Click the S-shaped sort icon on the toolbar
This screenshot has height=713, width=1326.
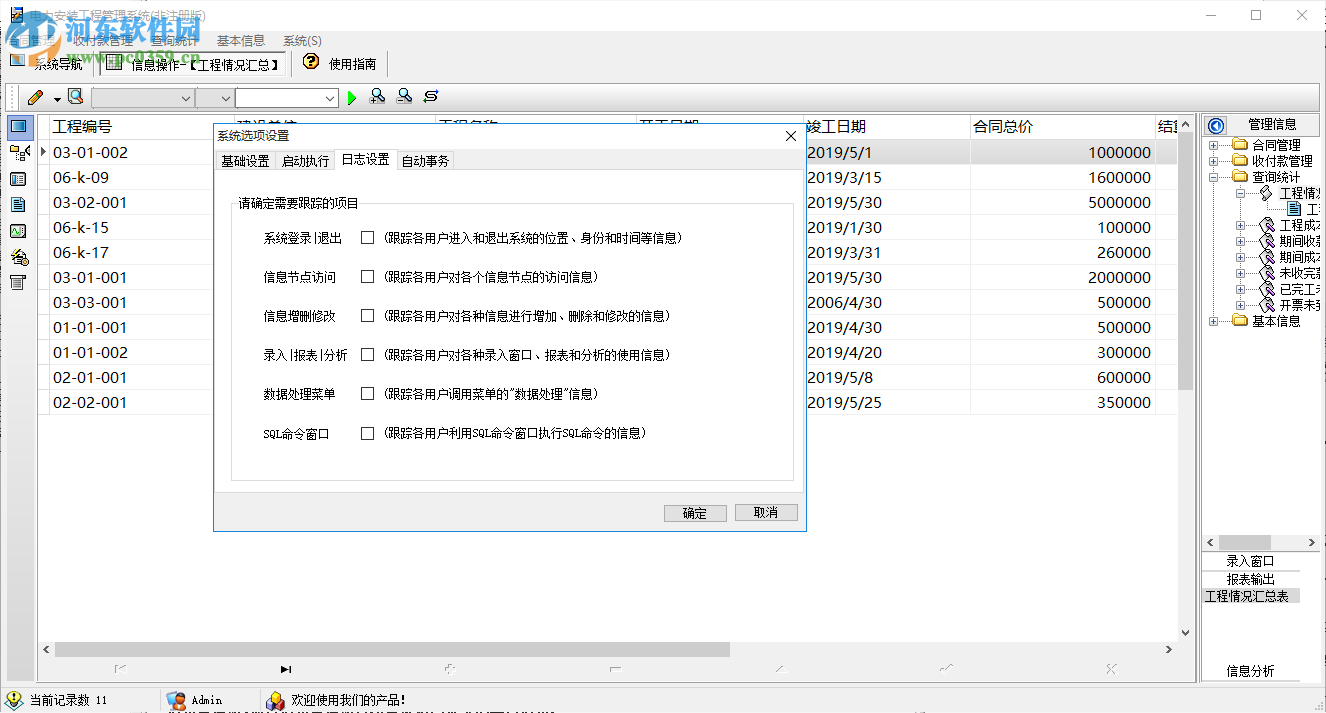coord(430,97)
